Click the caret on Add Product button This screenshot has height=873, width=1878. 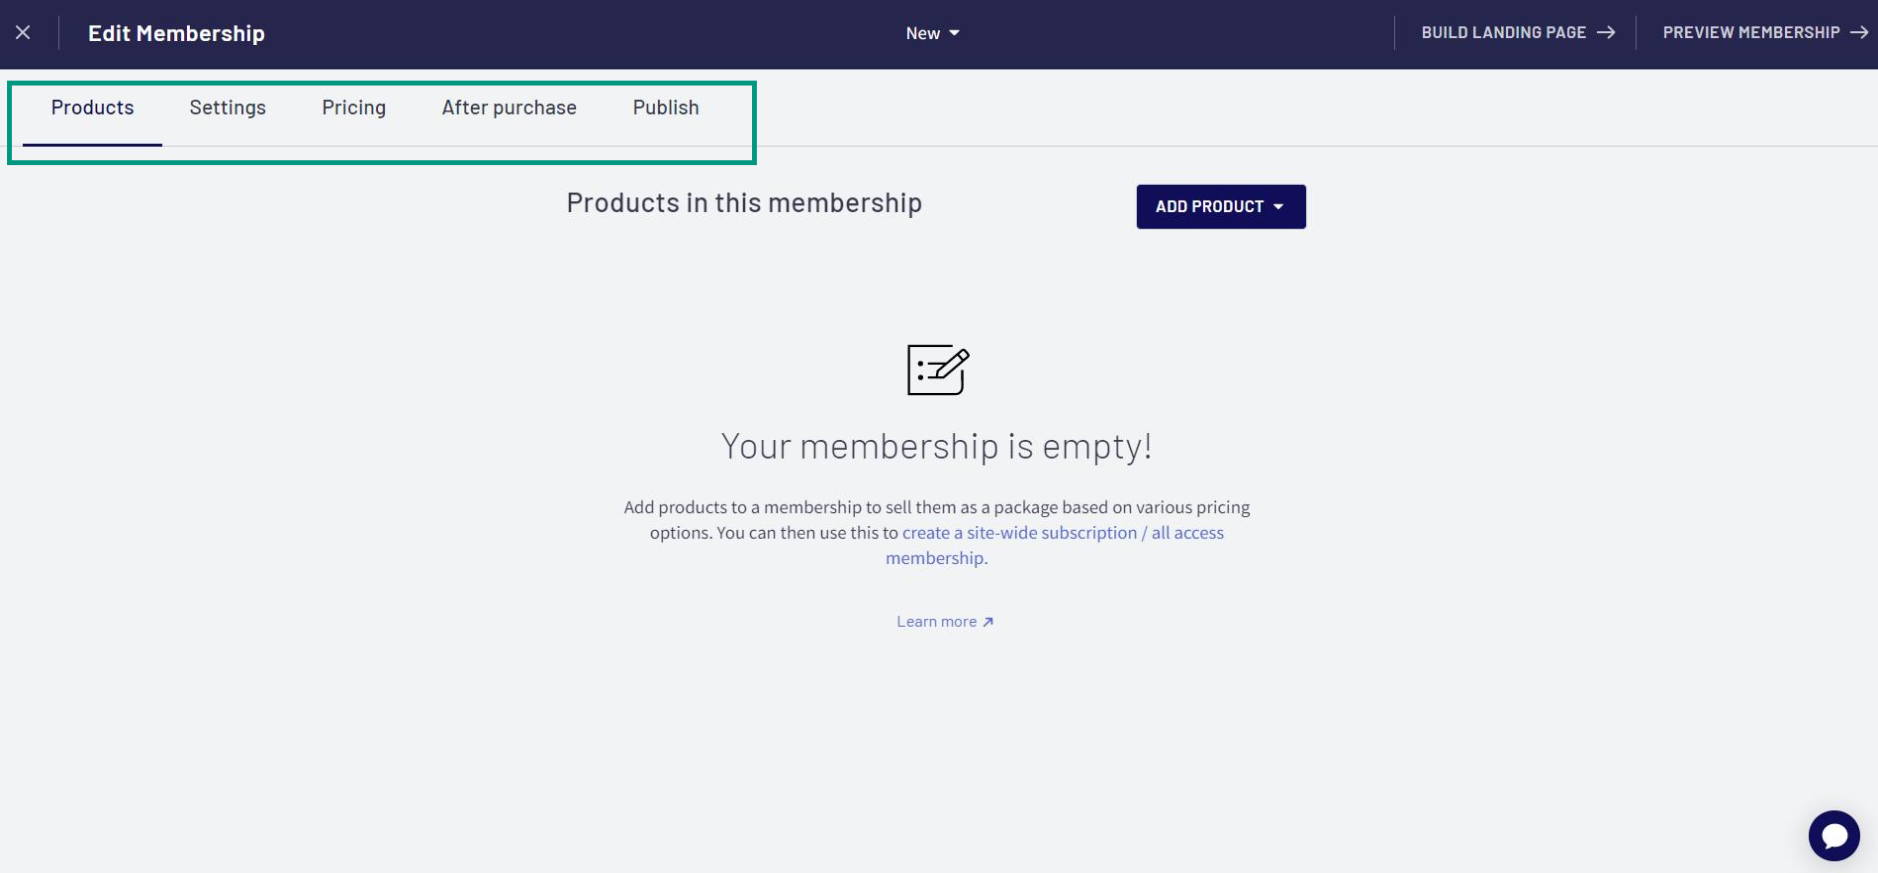(x=1278, y=207)
